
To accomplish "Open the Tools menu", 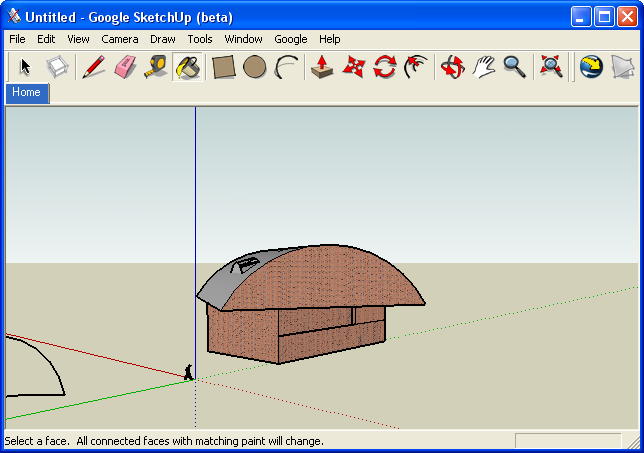I will pos(200,39).
